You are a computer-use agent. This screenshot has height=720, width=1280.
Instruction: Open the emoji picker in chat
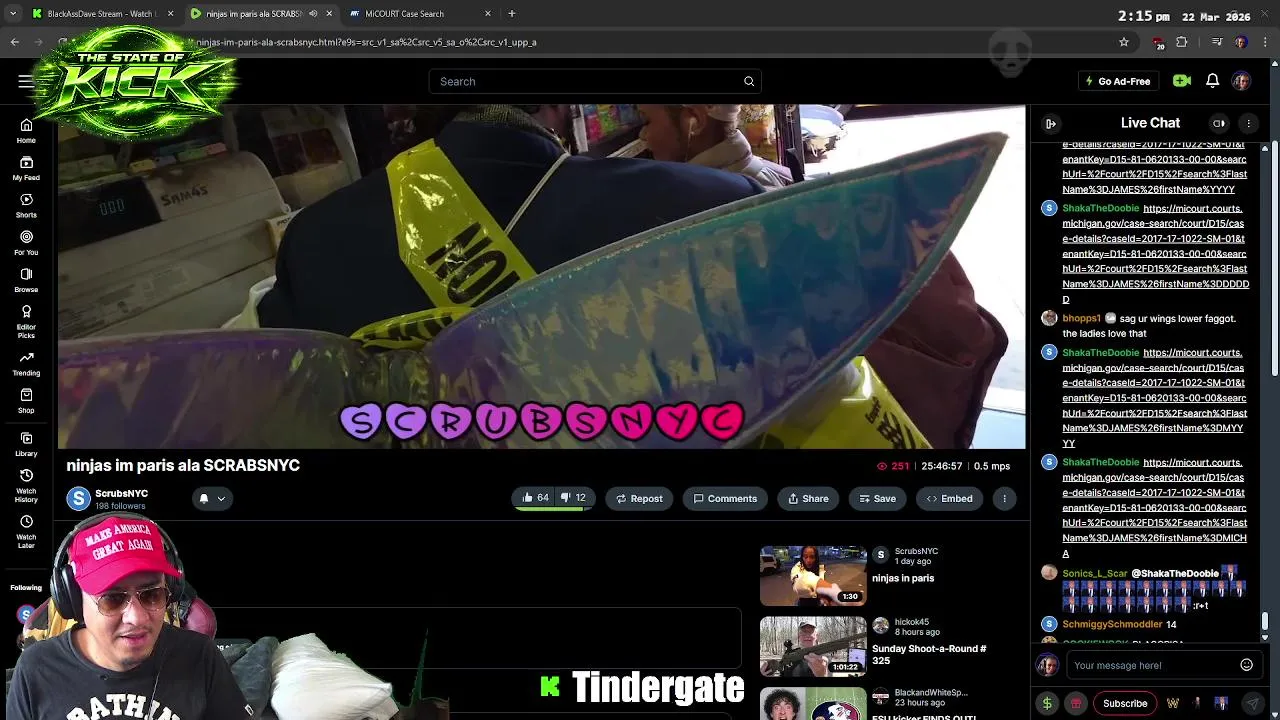1246,665
